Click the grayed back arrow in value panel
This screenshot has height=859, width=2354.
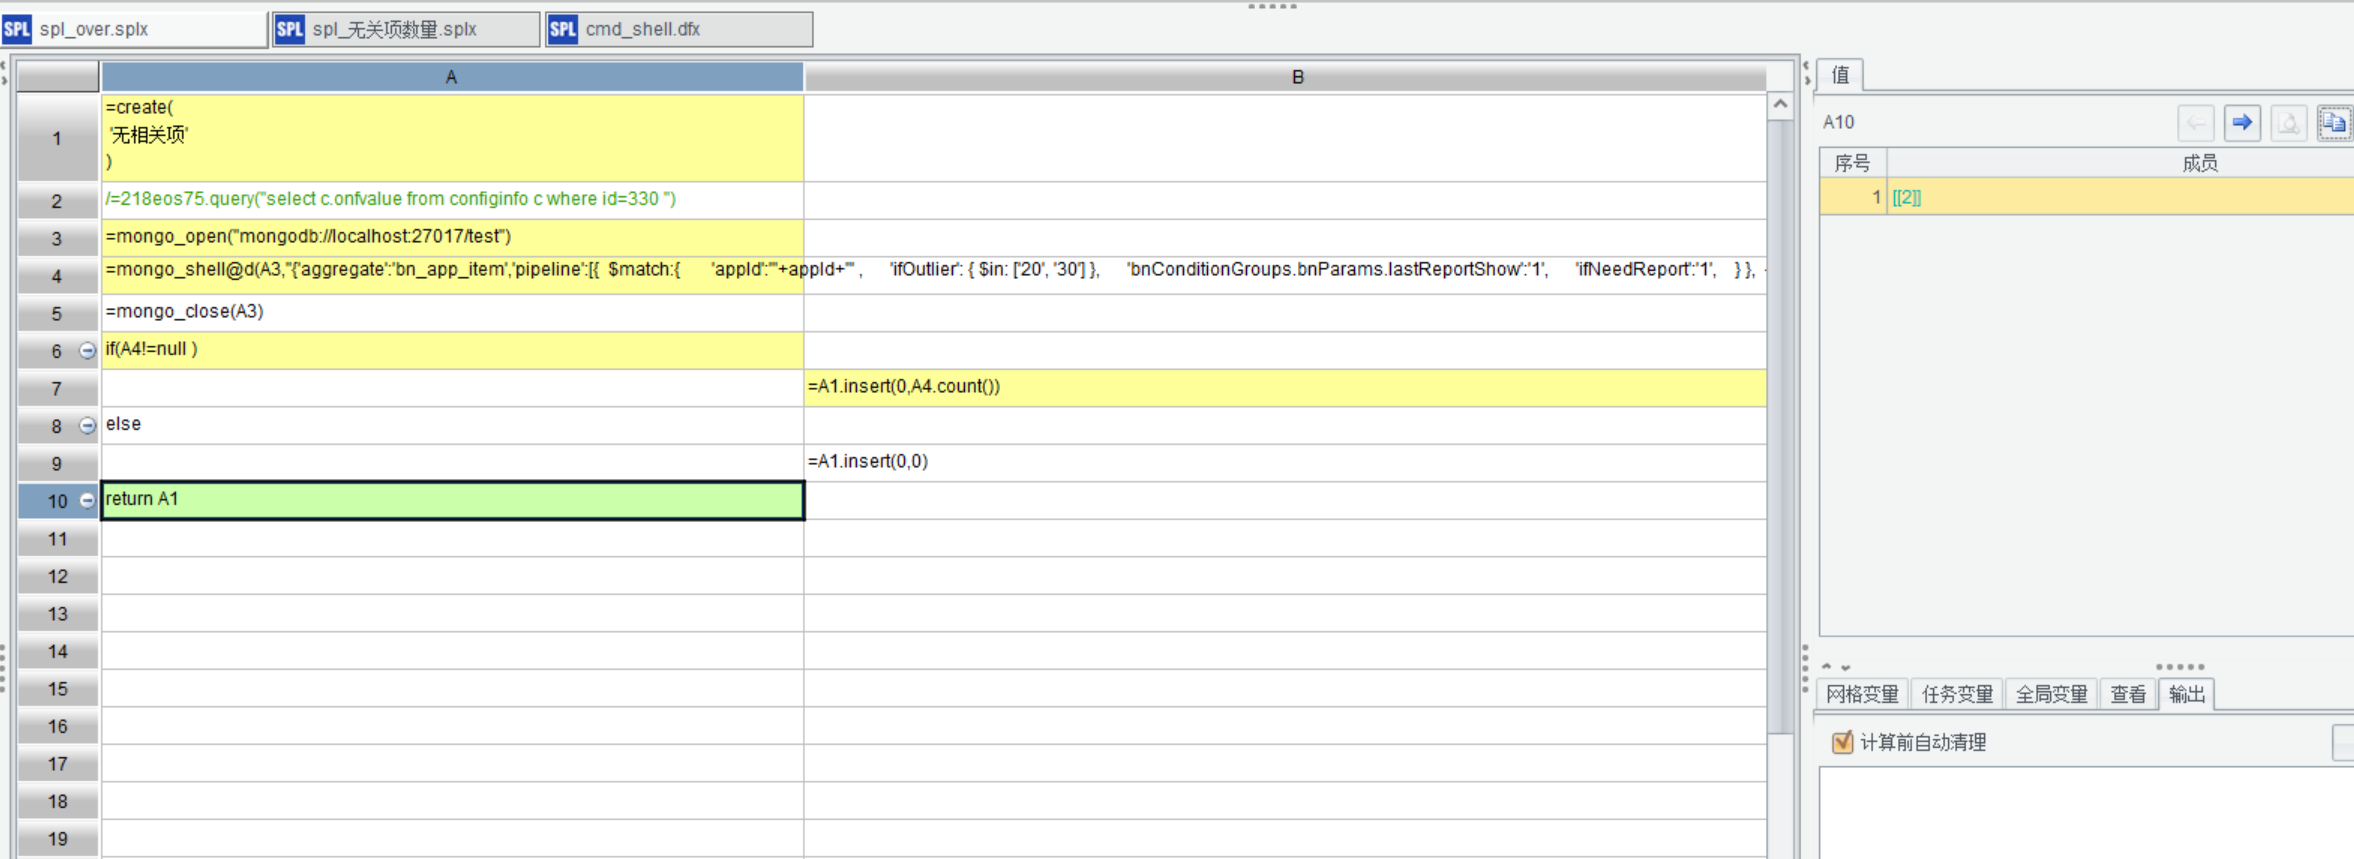coord(2196,122)
